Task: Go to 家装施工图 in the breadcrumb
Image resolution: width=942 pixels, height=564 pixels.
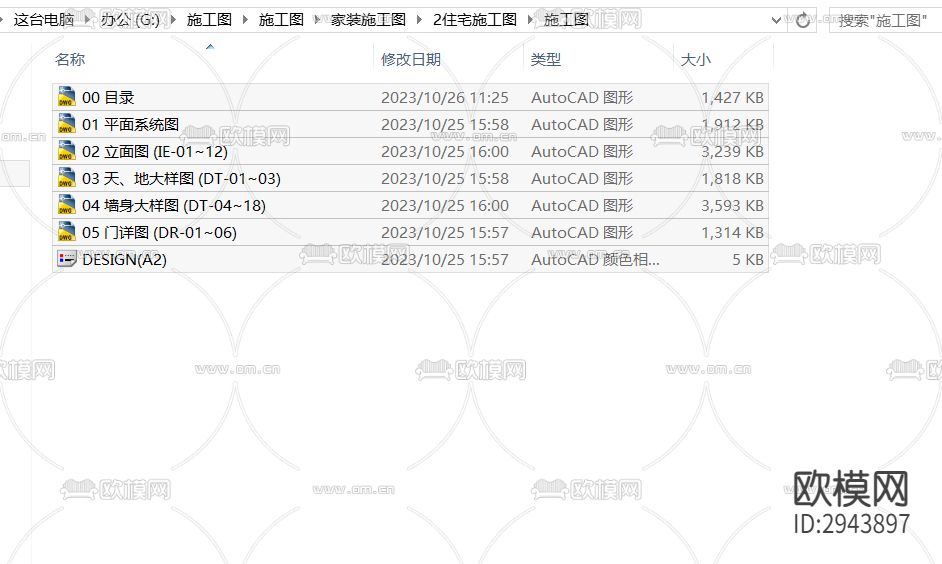Action: coord(368,20)
